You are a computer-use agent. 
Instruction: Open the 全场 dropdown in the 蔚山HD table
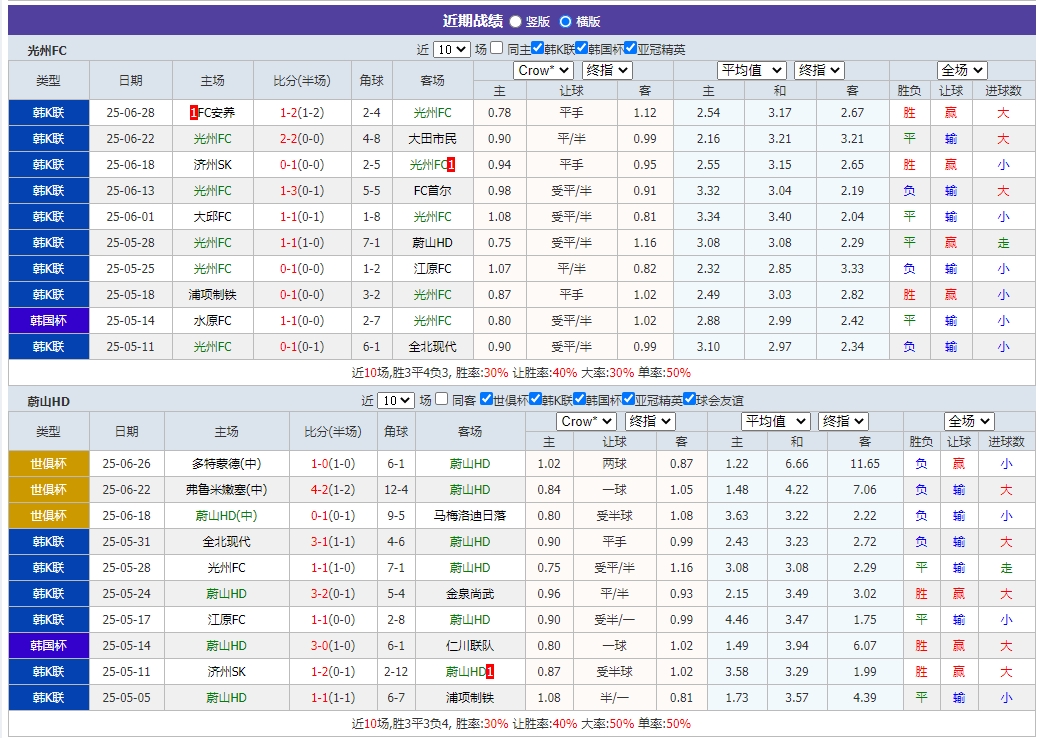[x=969, y=421]
